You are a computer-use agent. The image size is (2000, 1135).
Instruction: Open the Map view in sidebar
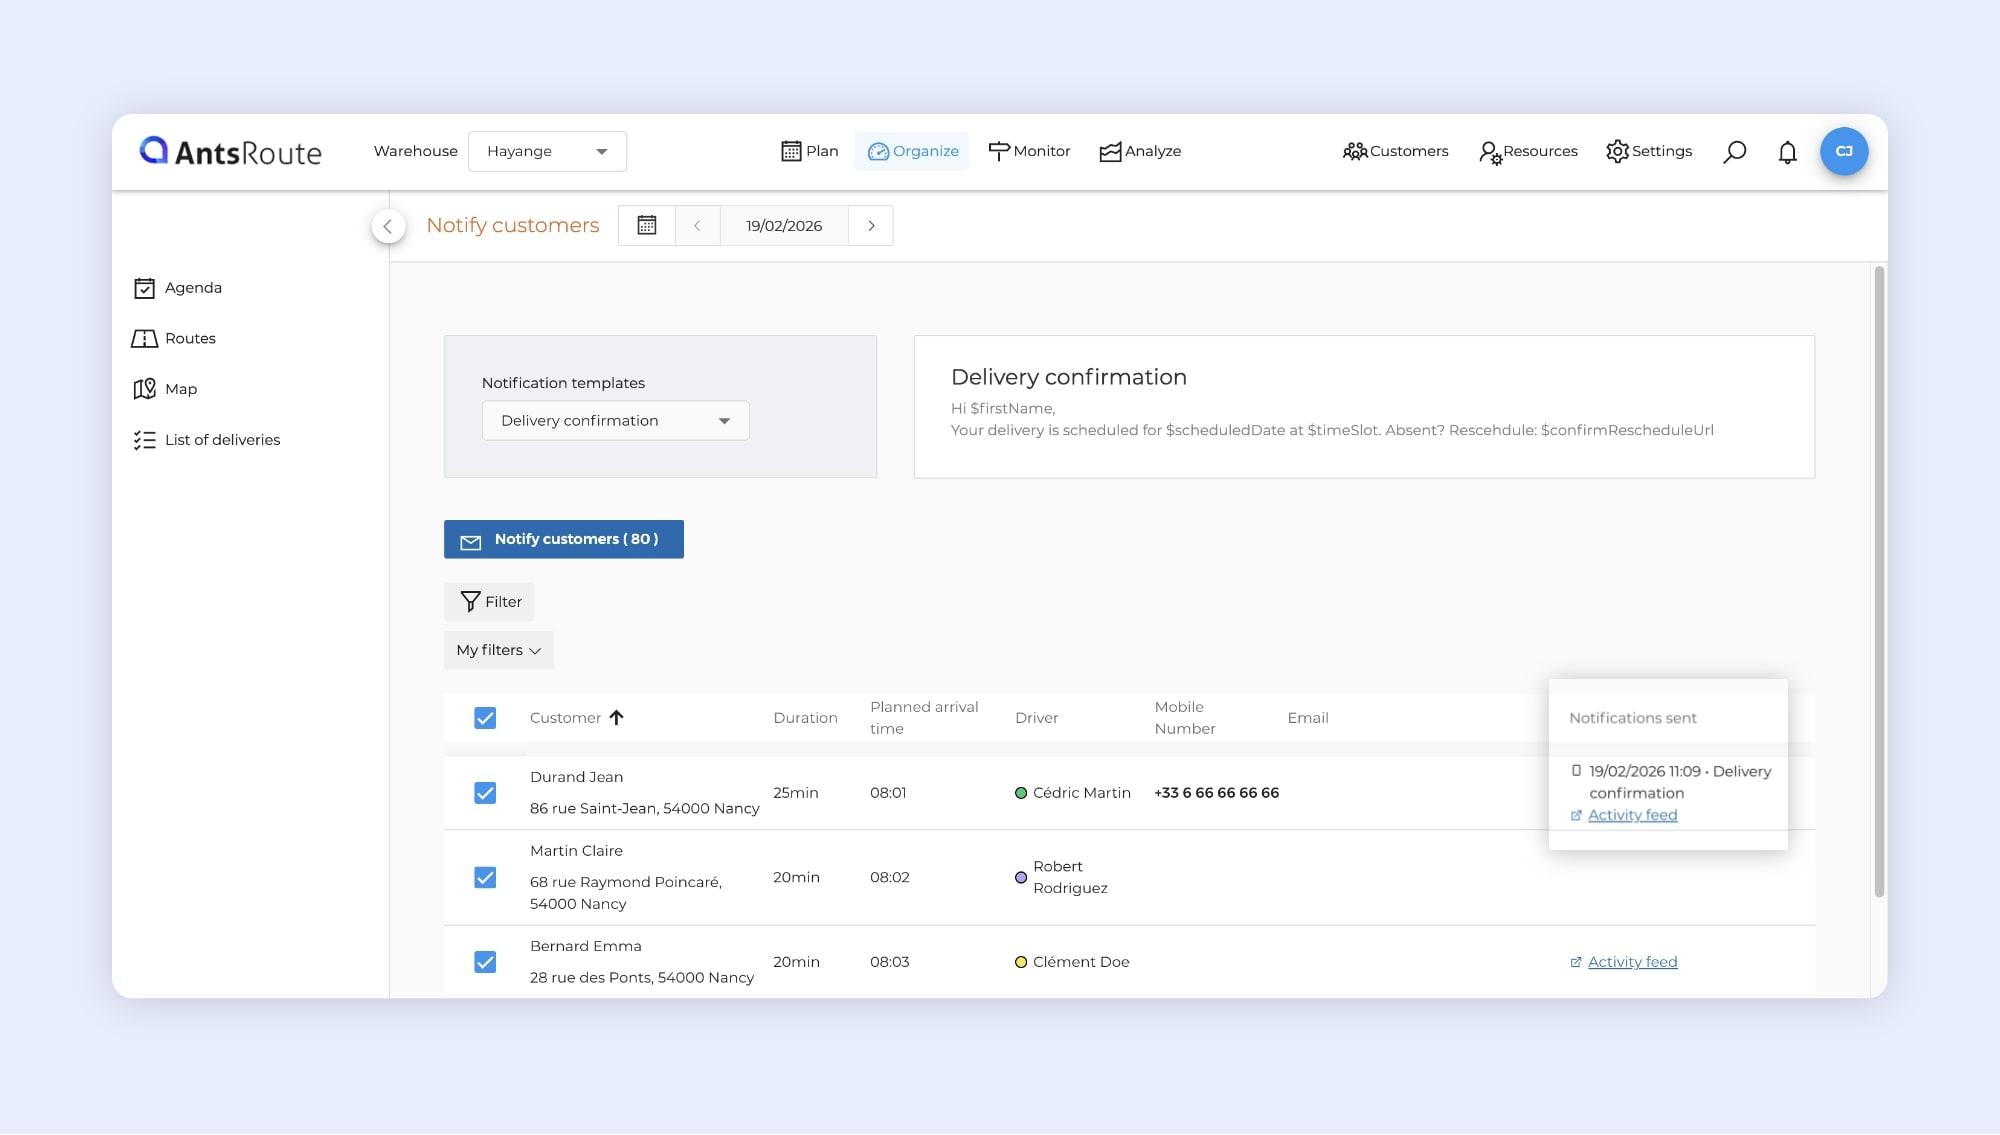click(x=180, y=389)
